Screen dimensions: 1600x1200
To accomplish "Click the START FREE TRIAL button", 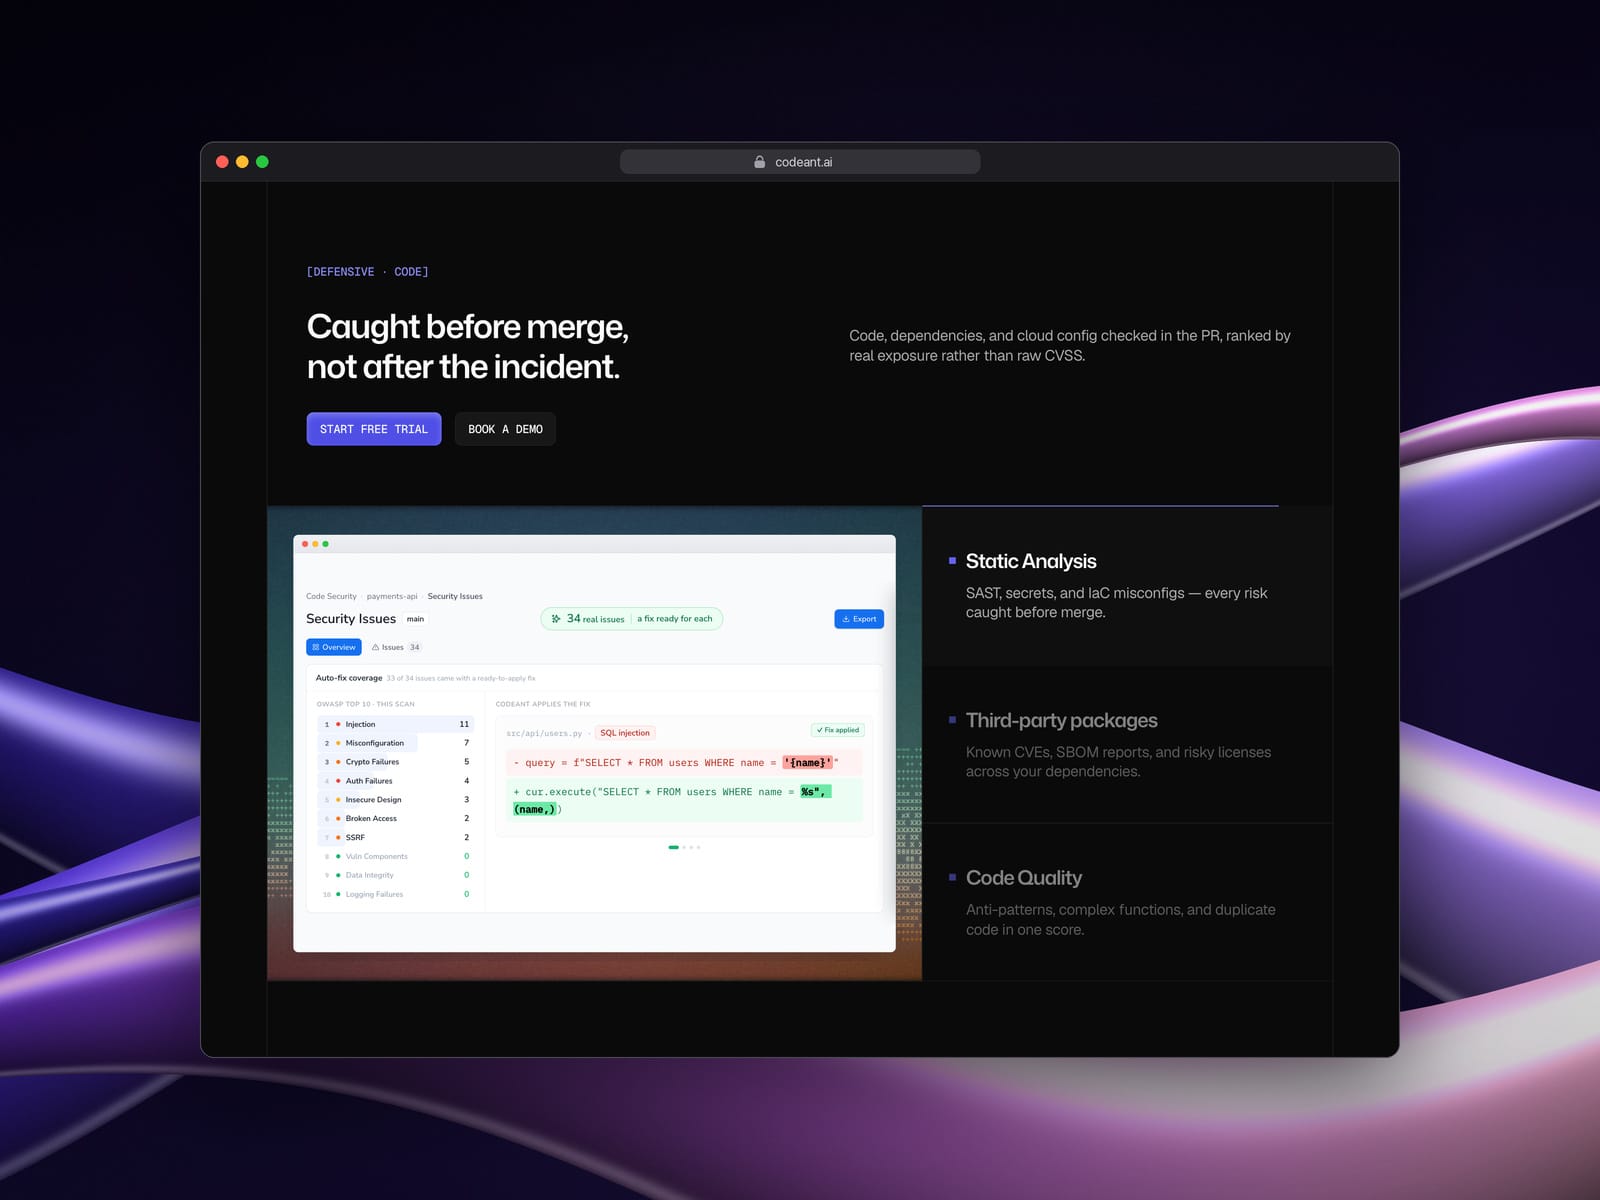I will (374, 429).
